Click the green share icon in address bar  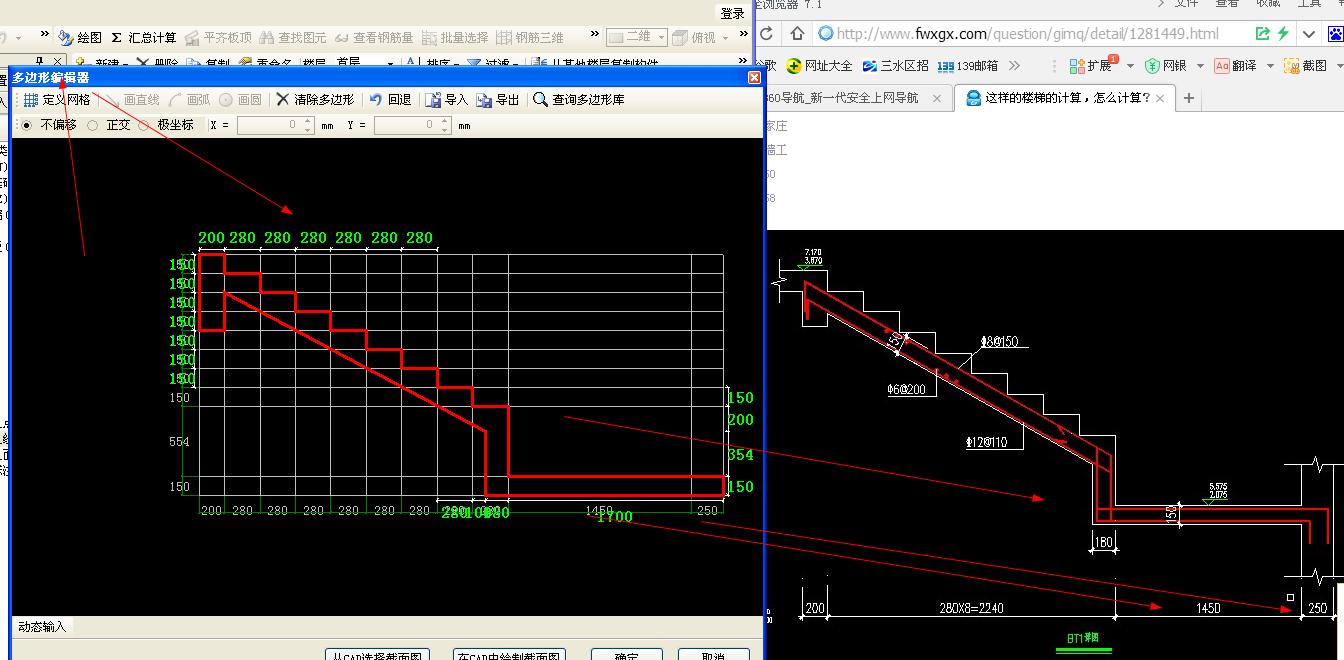click(1263, 34)
